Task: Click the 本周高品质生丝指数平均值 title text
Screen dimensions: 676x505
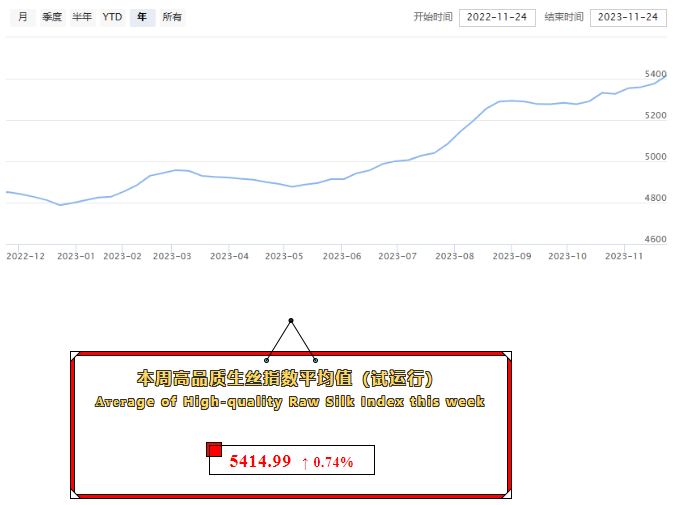Action: pyautogui.click(x=285, y=379)
